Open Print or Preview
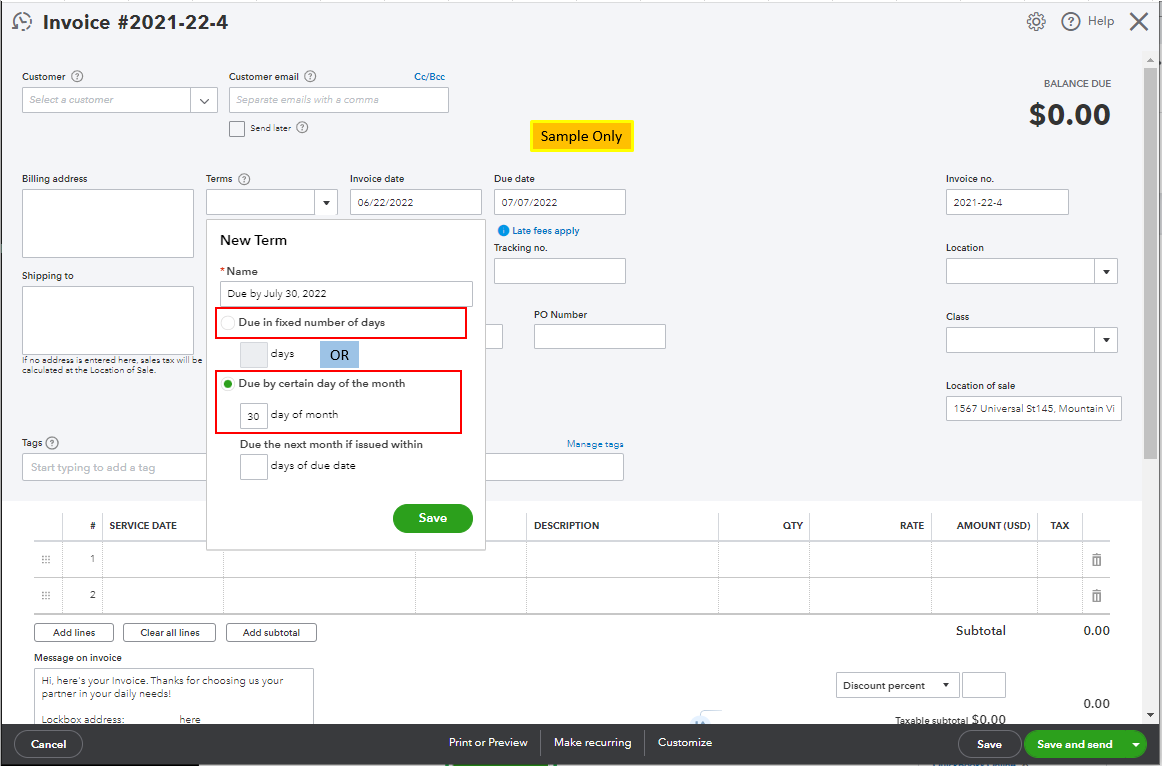 (x=488, y=743)
